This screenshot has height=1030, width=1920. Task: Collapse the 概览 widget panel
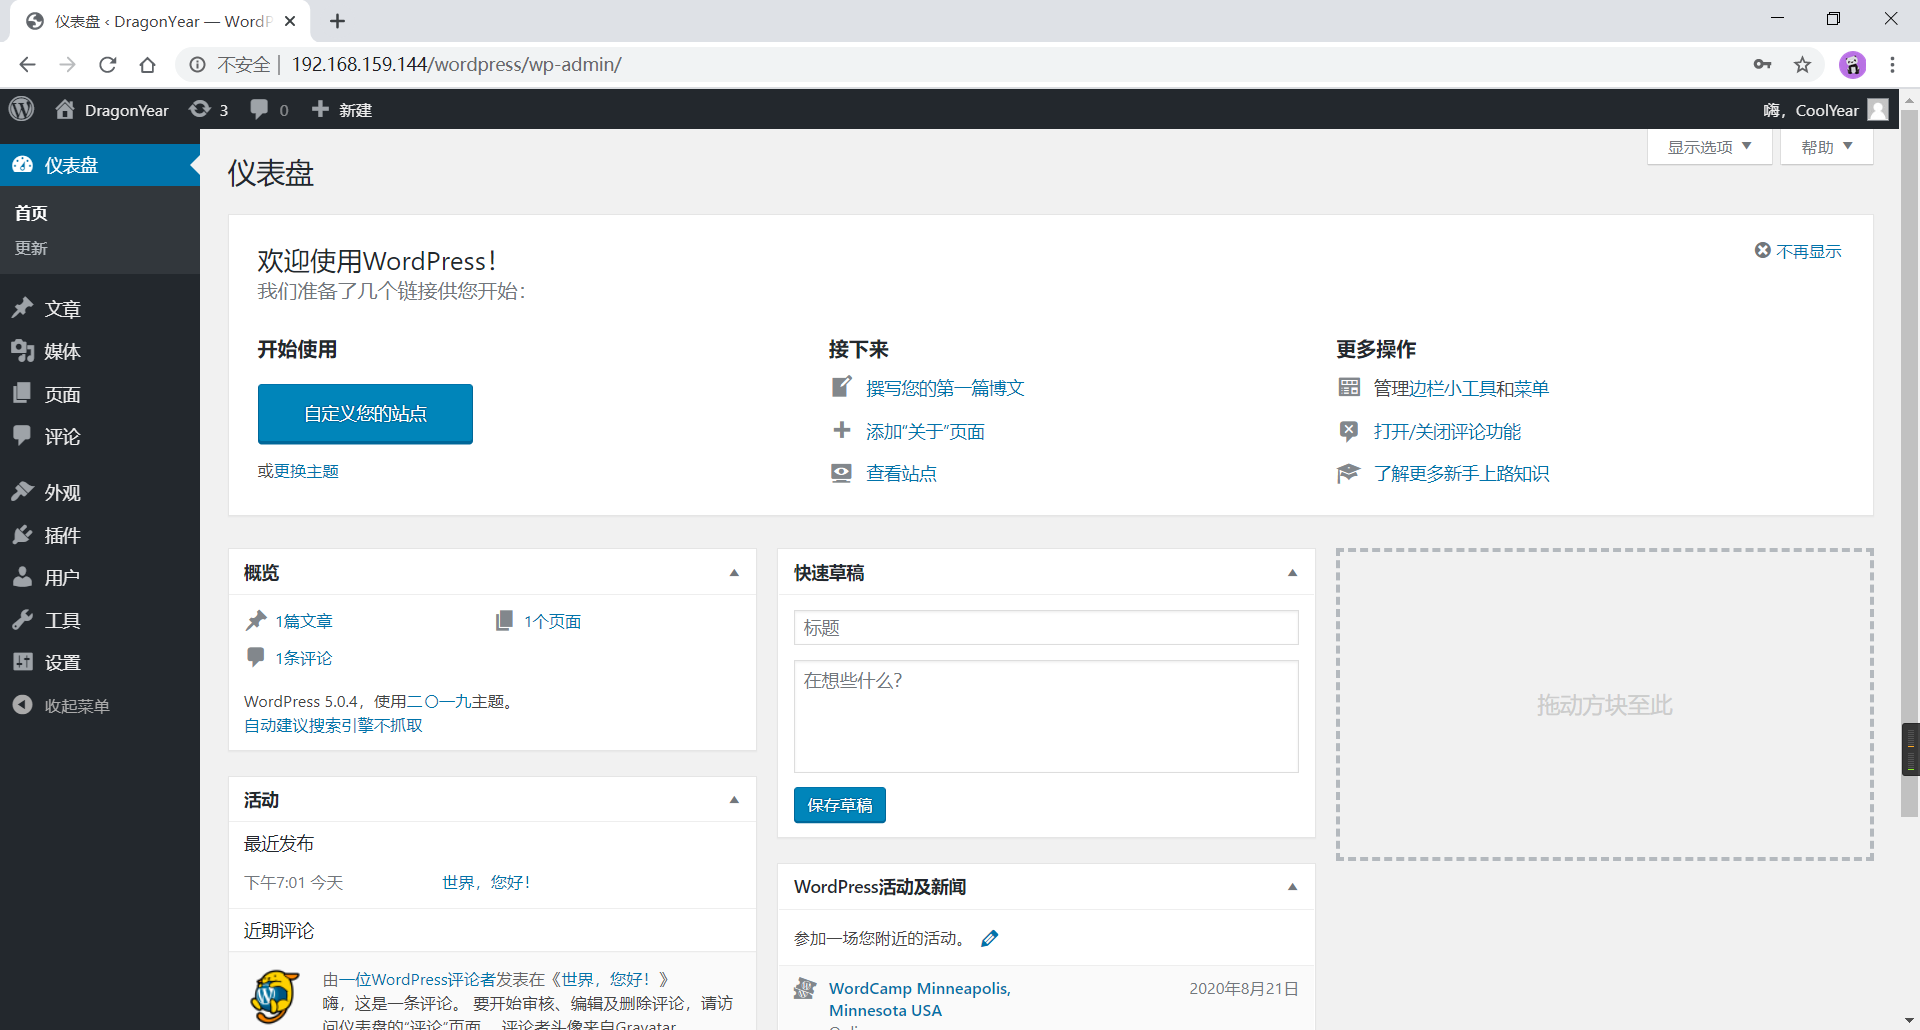click(734, 573)
